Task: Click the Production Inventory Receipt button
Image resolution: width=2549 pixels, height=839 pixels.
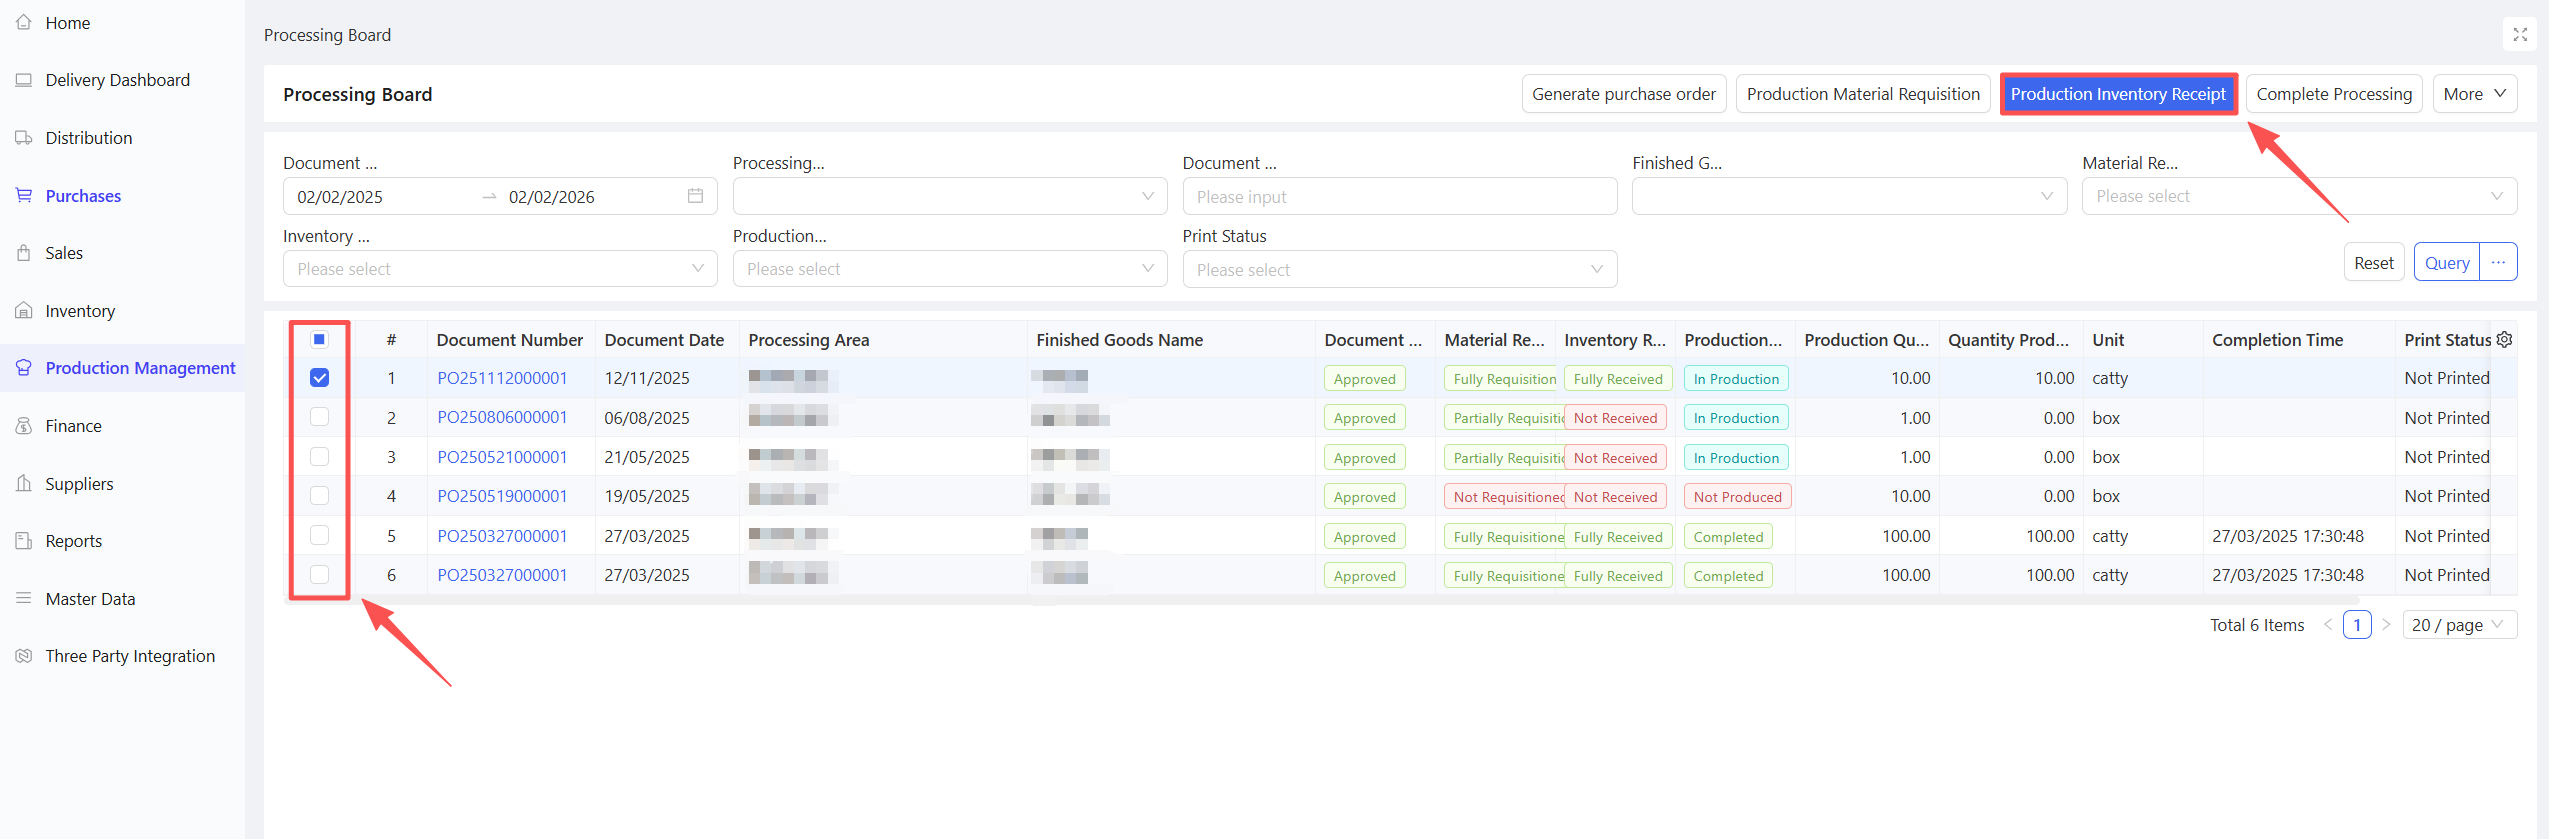Action: (x=2117, y=94)
